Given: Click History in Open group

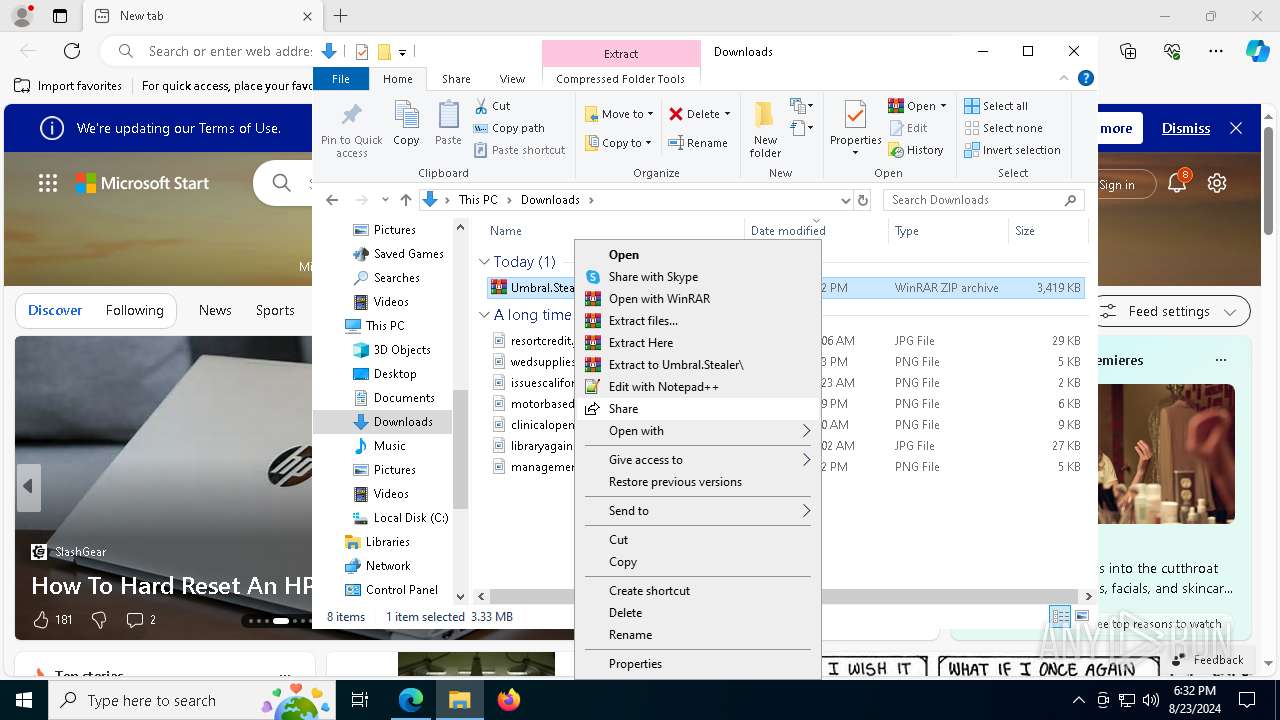Looking at the screenshot, I should [x=915, y=150].
